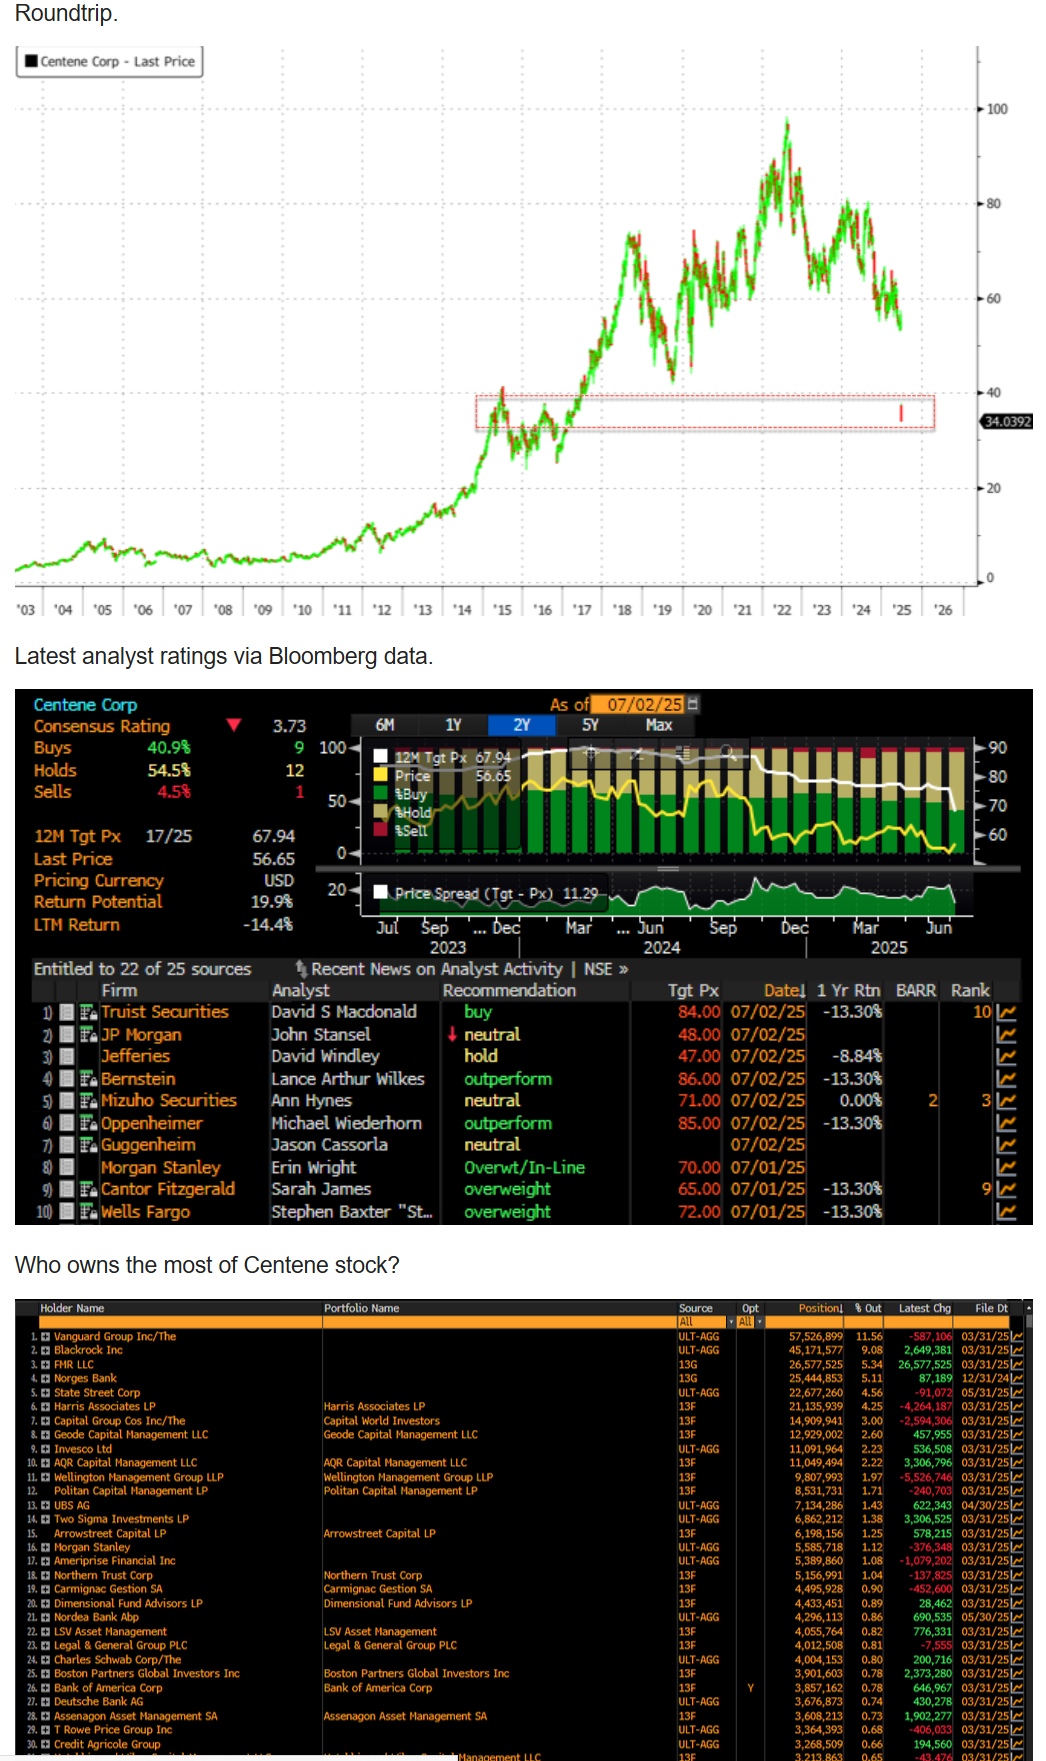Expand Invesco Ltd holder row
The height and width of the screenshot is (1761, 1046).
click(45, 1449)
